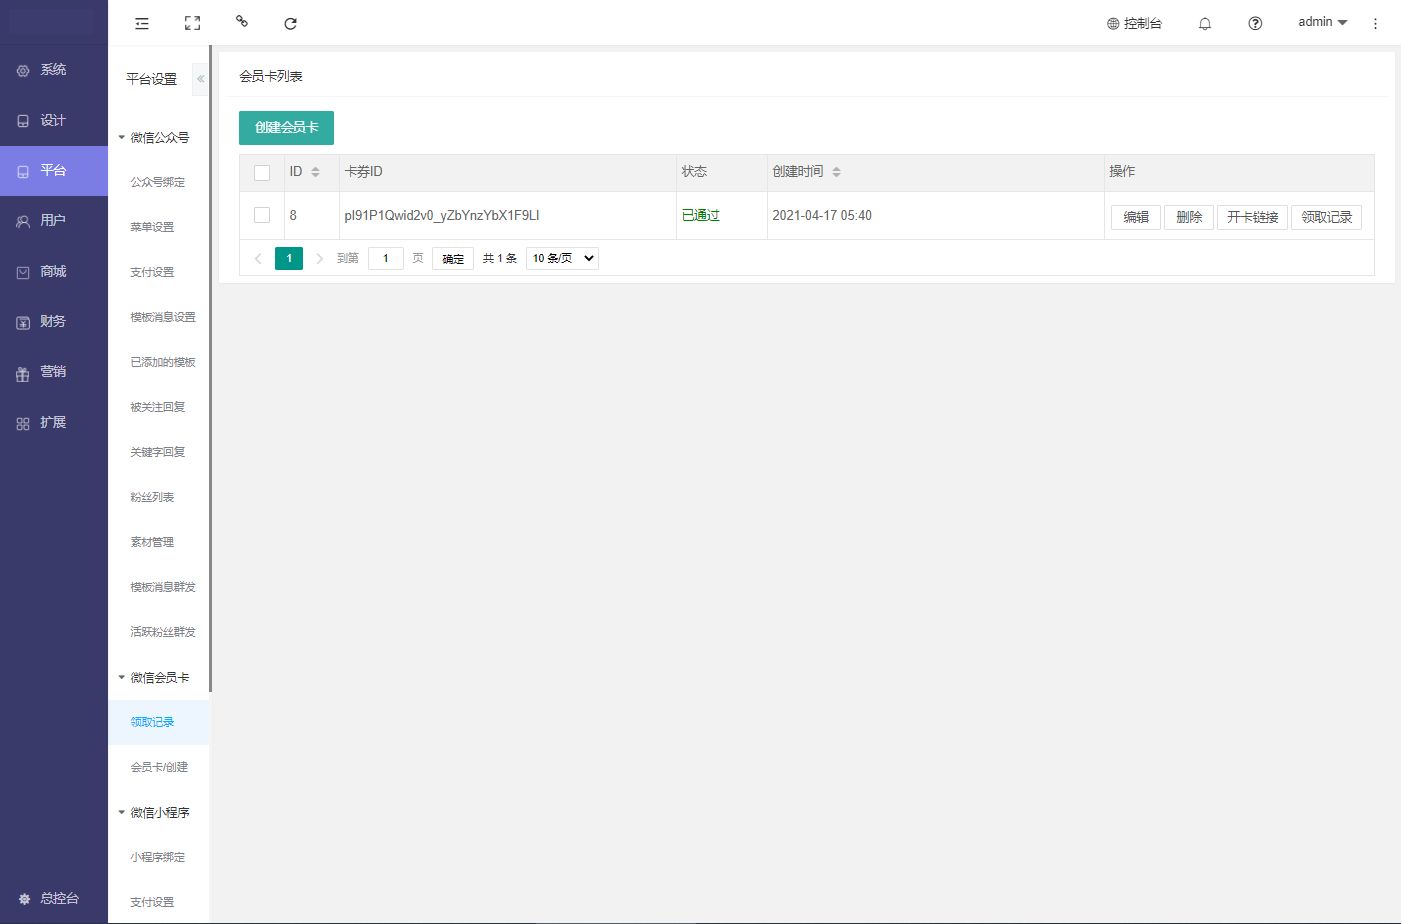Open notifications bell icon
This screenshot has width=1401, height=924.
click(1205, 23)
